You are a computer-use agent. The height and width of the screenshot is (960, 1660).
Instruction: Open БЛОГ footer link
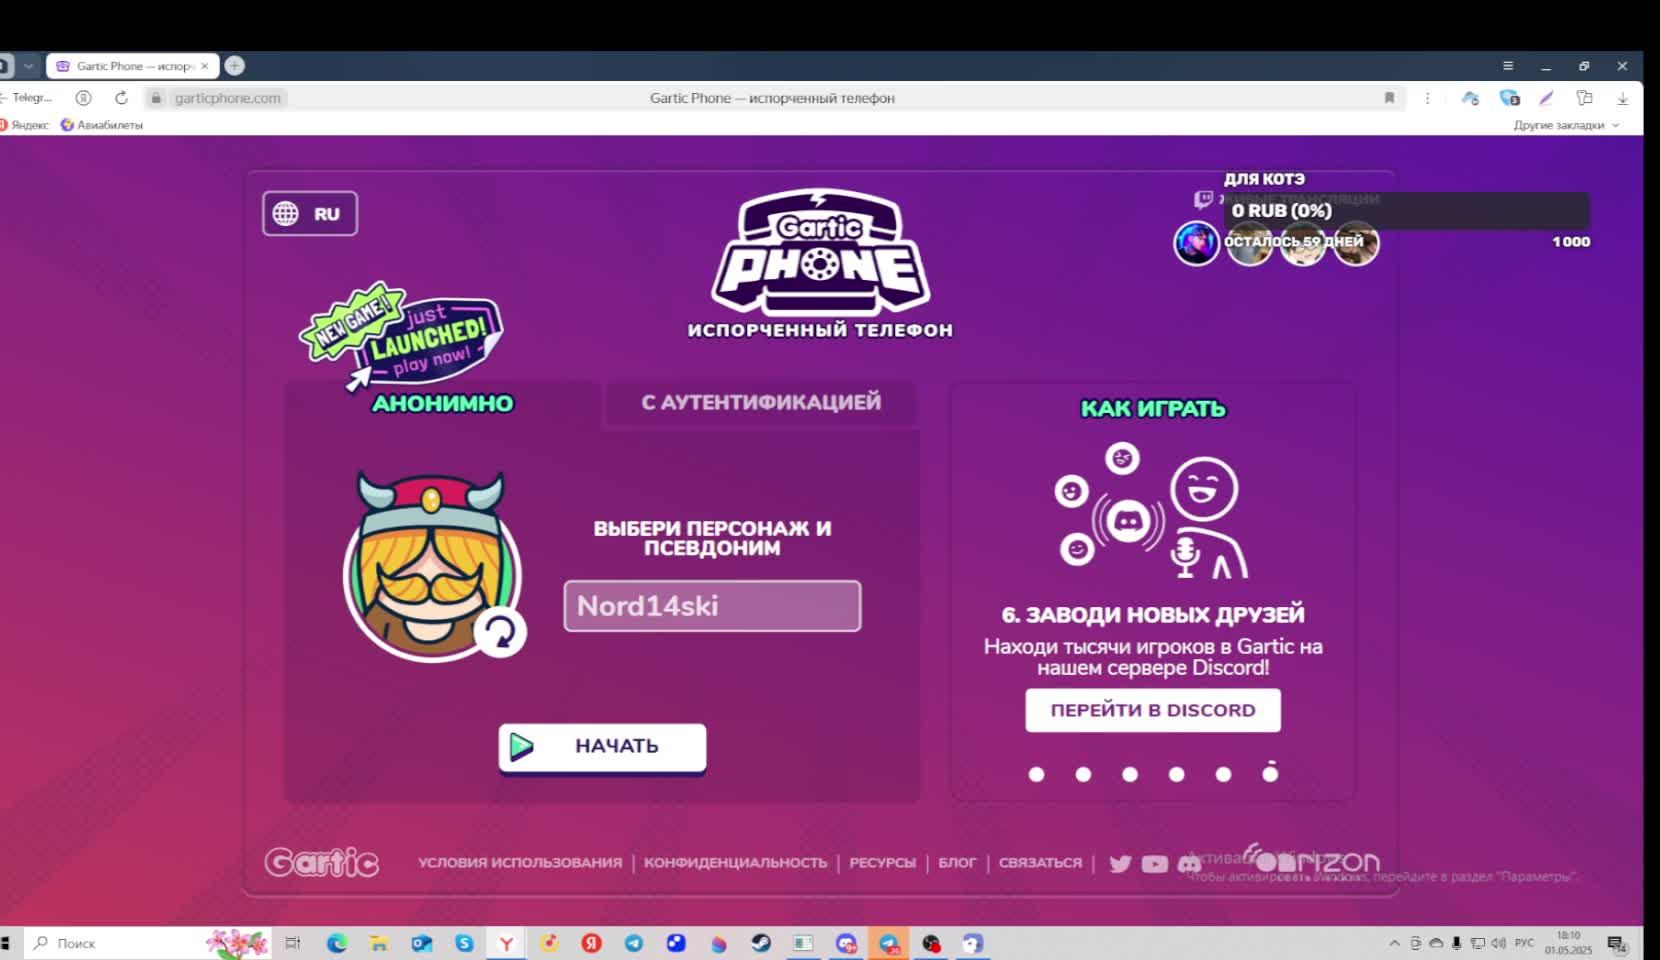(x=957, y=863)
